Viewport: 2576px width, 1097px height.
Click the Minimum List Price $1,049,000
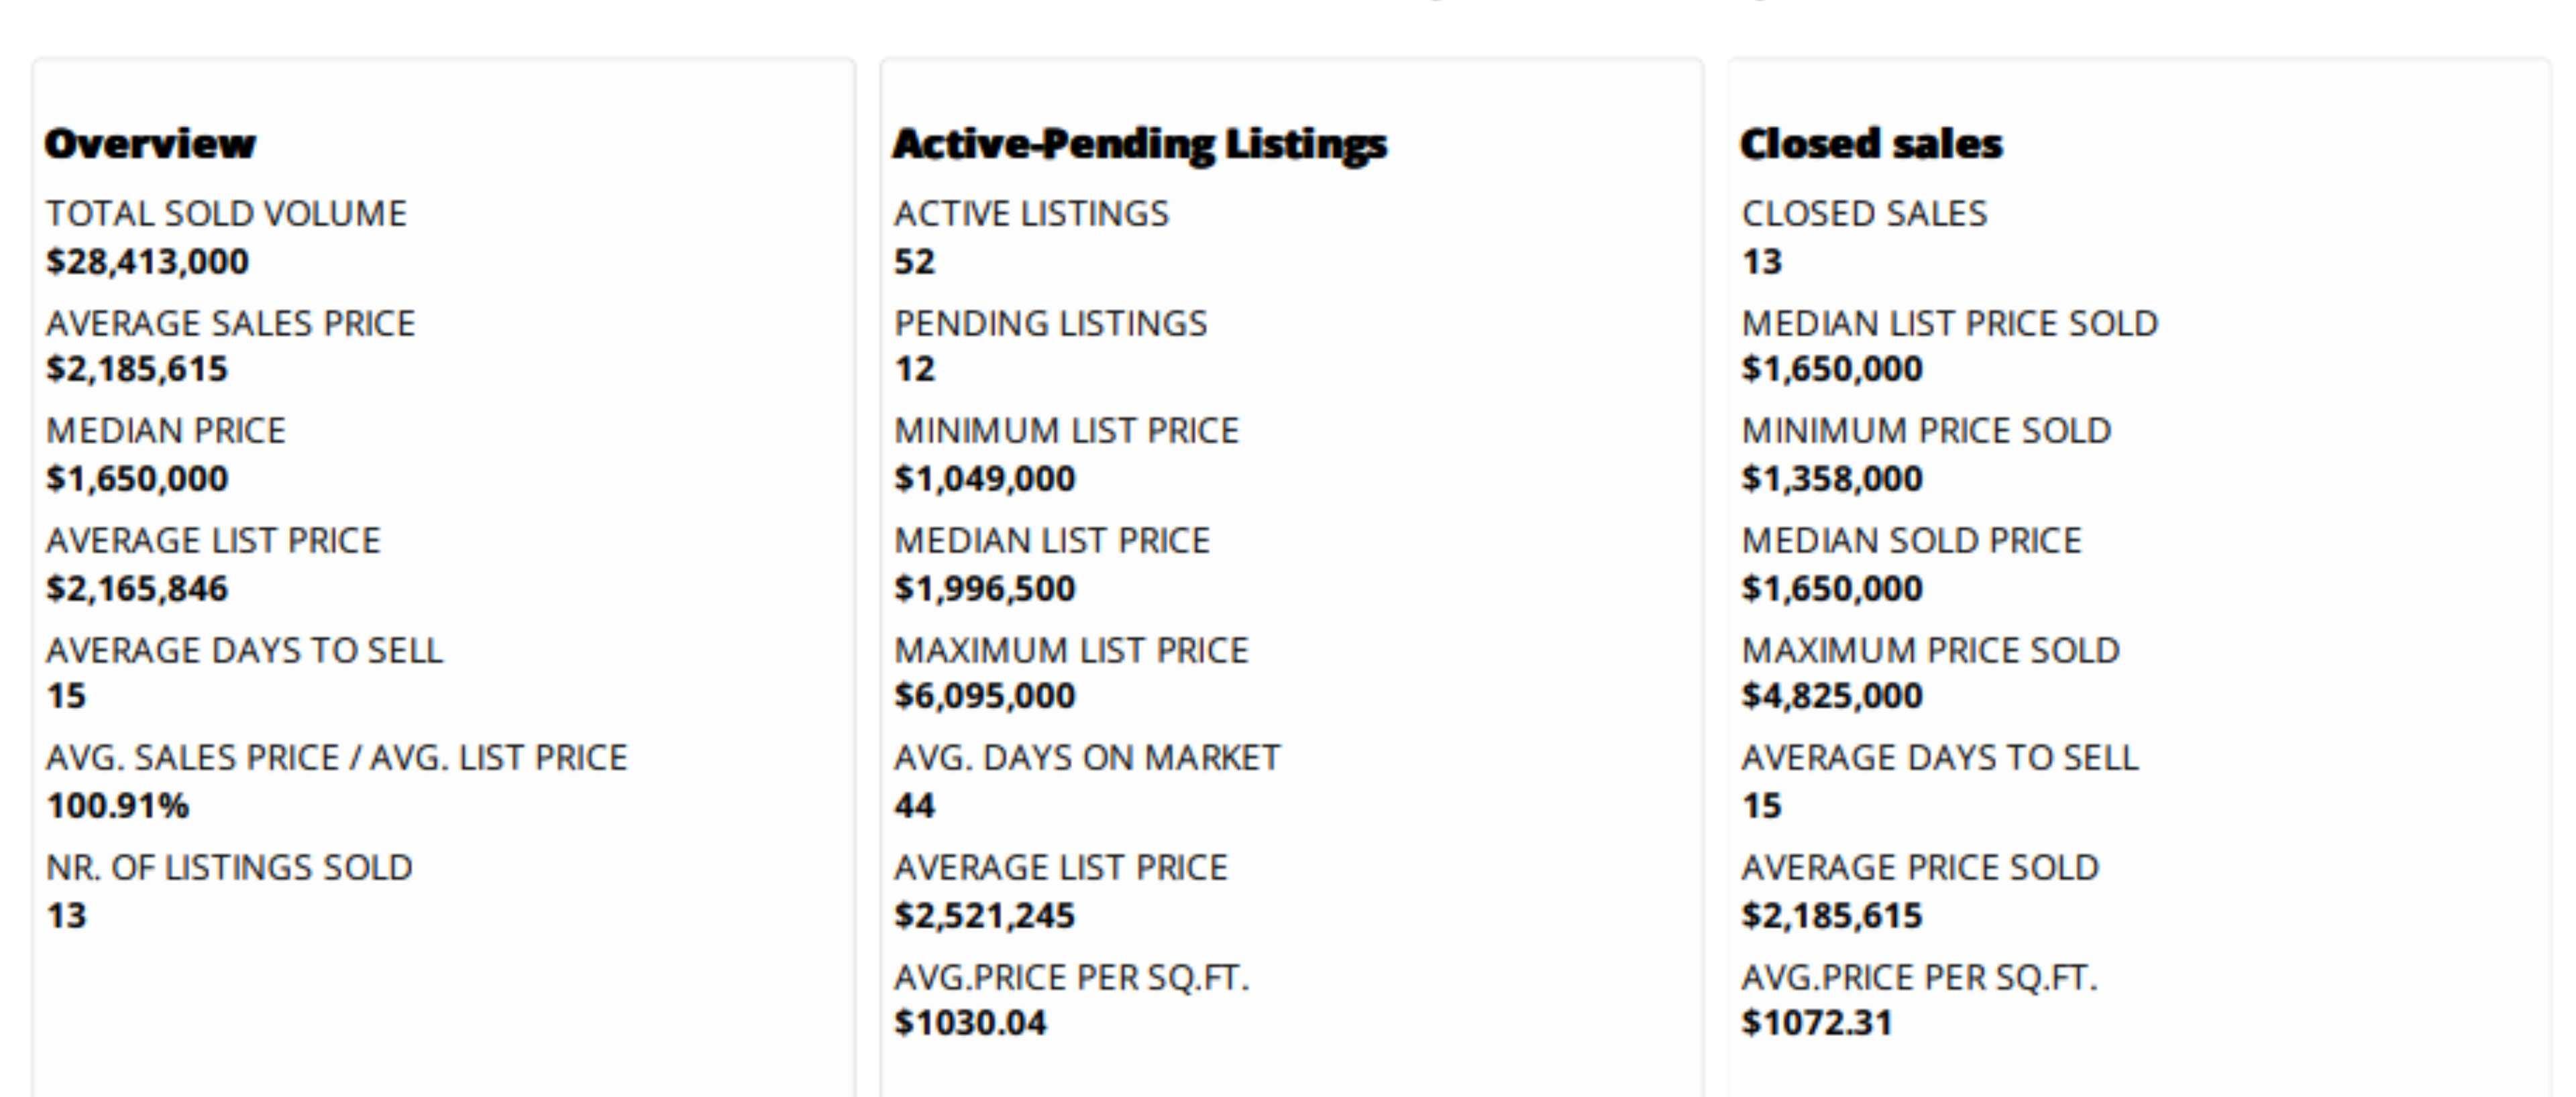pyautogui.click(x=984, y=479)
